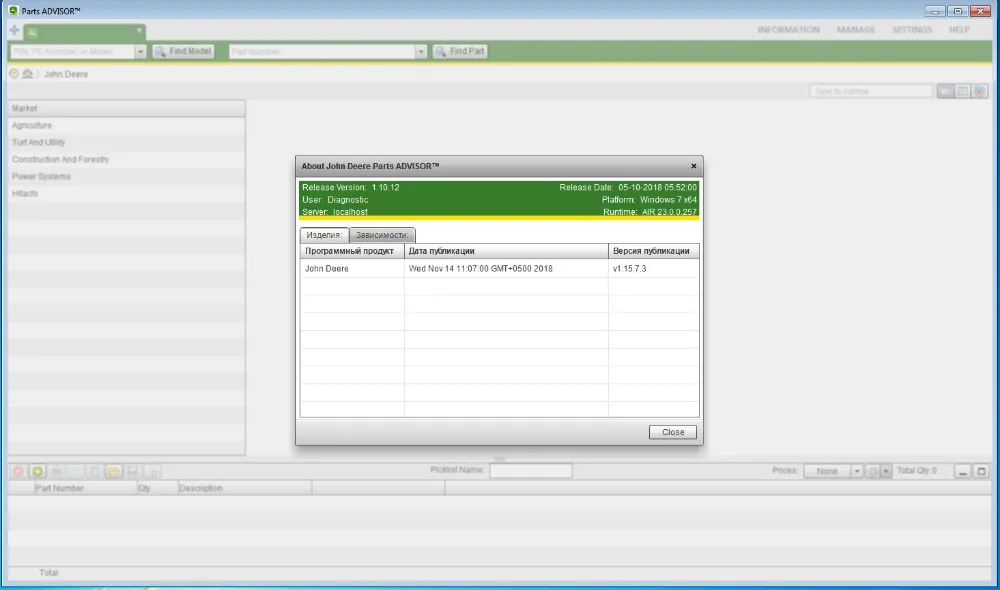Viewport: 1000px width, 590px height.
Task: Select the v1.15.7.3 version cell
Action: [654, 269]
